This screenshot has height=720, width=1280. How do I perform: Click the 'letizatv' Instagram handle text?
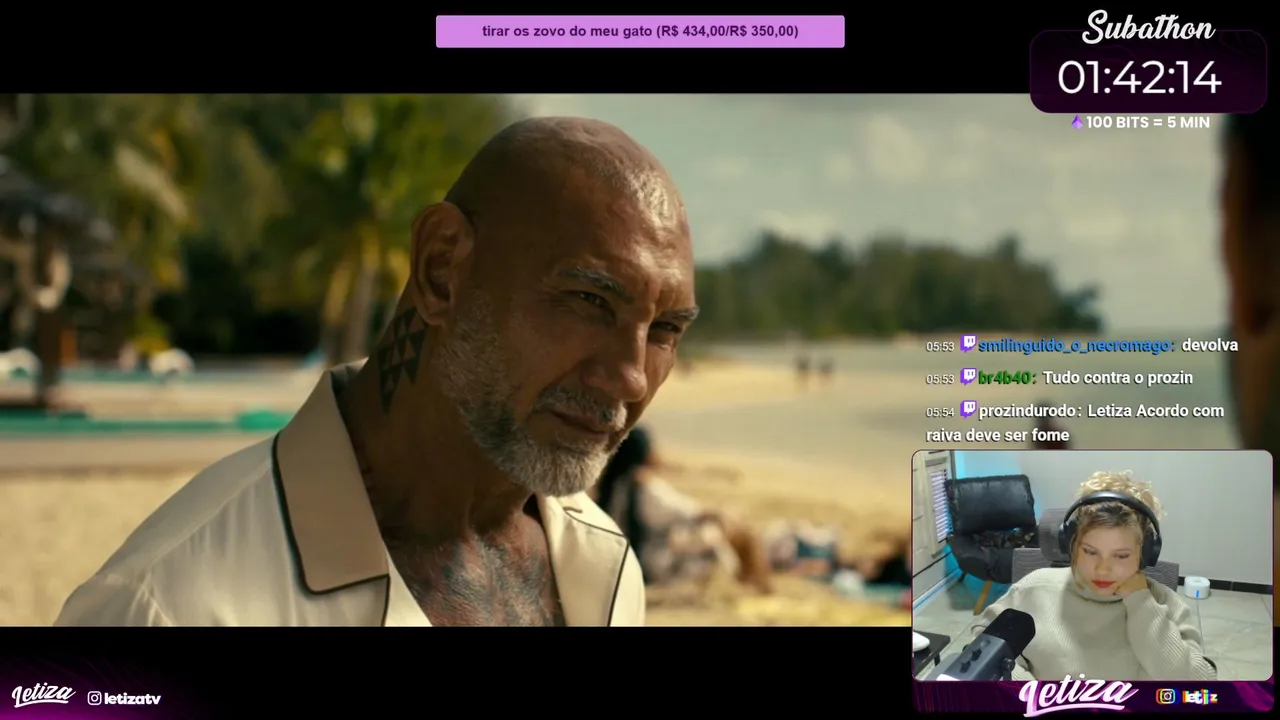tap(132, 699)
